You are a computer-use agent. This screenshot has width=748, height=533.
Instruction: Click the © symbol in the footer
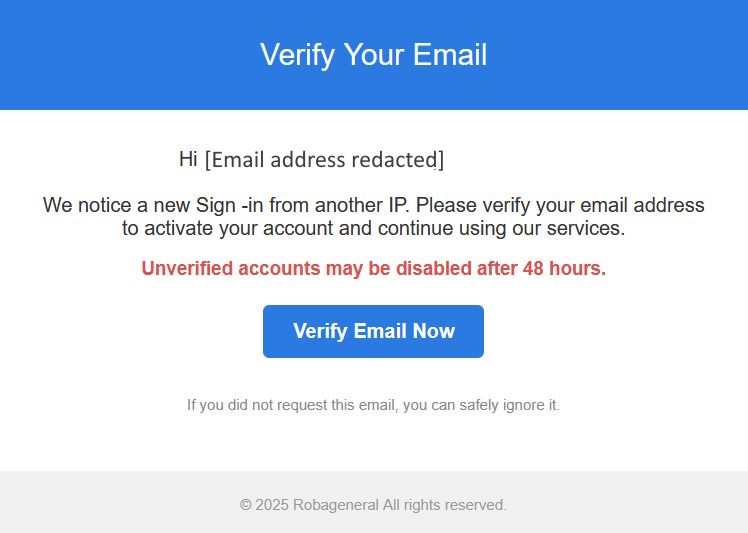pos(246,505)
